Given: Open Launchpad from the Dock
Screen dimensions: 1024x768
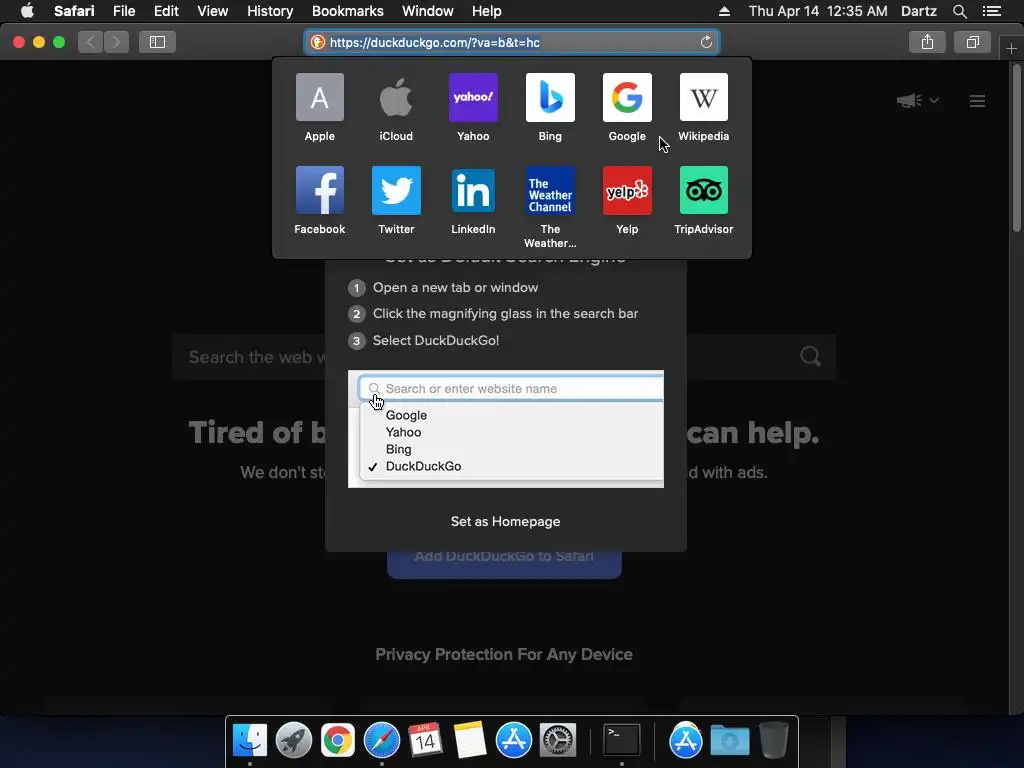Looking at the screenshot, I should [294, 741].
